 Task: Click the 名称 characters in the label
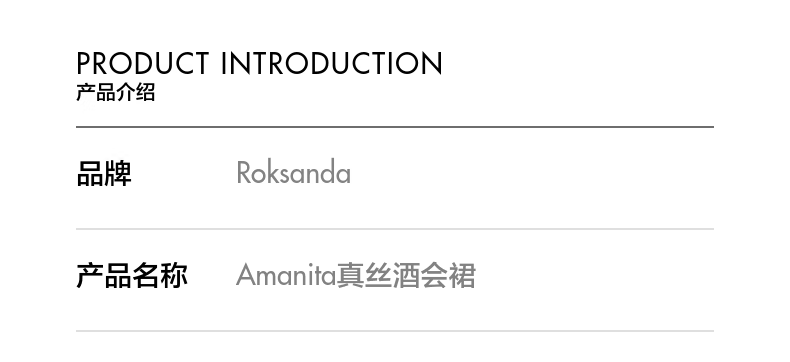(x=160, y=276)
